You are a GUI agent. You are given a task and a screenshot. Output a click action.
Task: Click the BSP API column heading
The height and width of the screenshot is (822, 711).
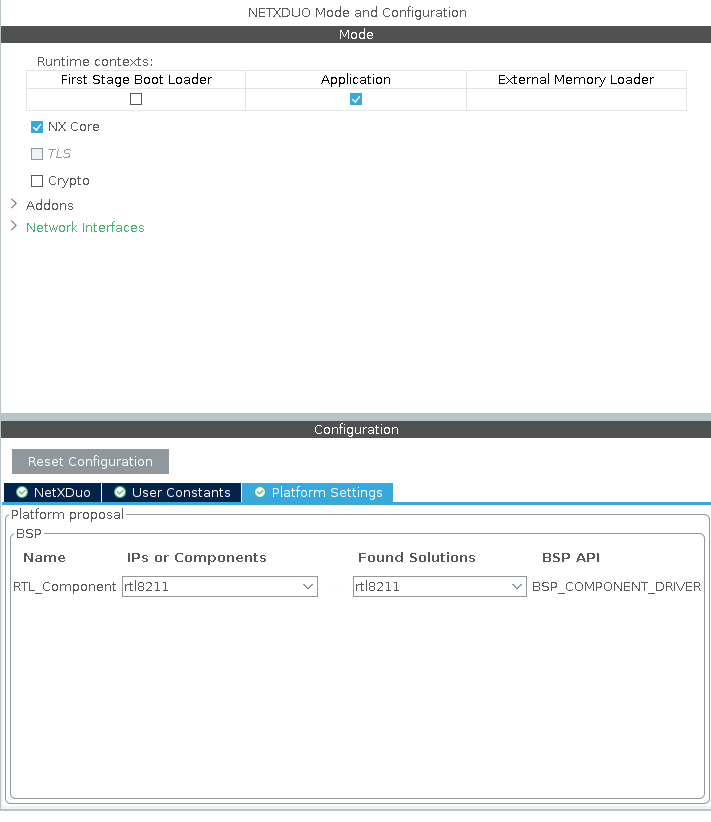(x=571, y=557)
